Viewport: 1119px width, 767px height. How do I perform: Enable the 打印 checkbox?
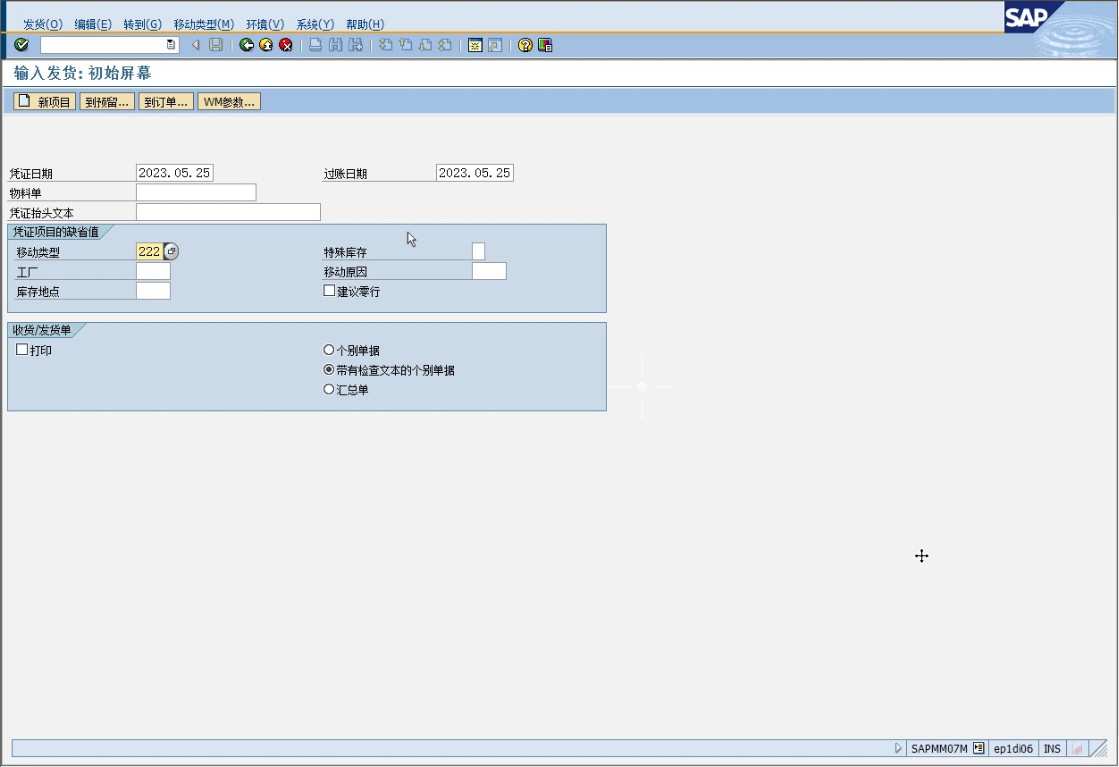coord(22,350)
